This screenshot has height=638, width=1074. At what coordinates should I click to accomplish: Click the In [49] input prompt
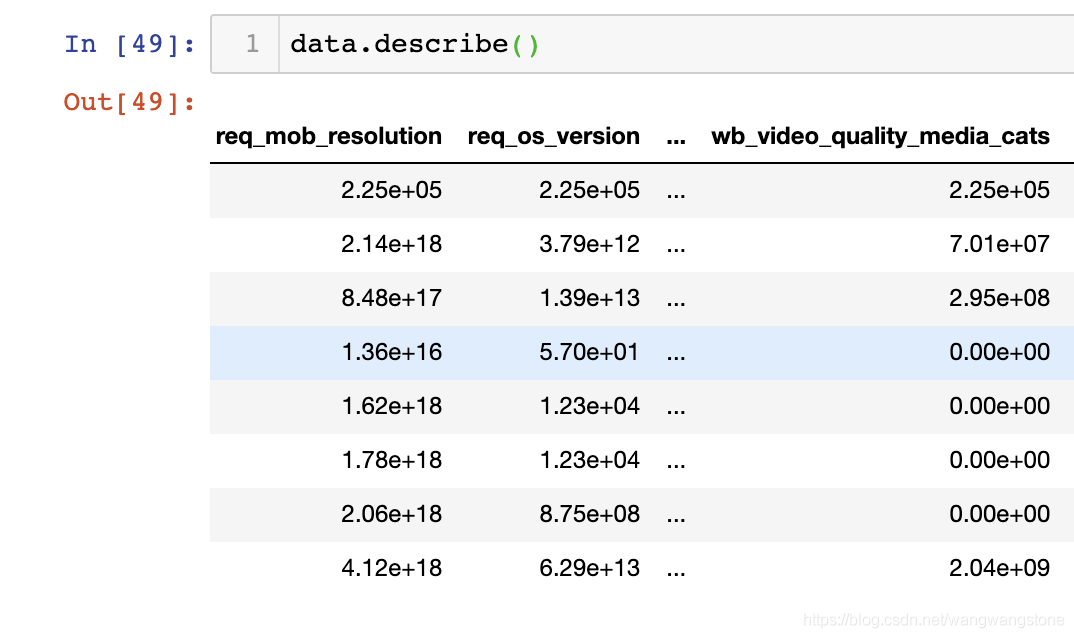[130, 45]
